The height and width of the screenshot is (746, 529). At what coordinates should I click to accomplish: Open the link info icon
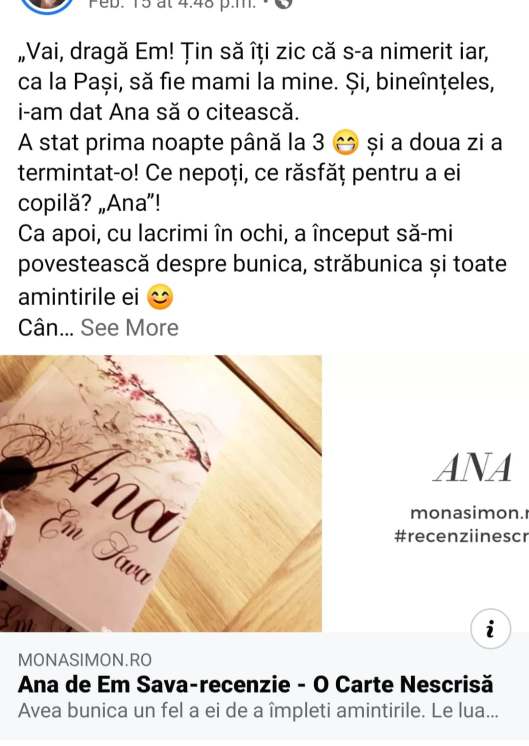tap(490, 628)
